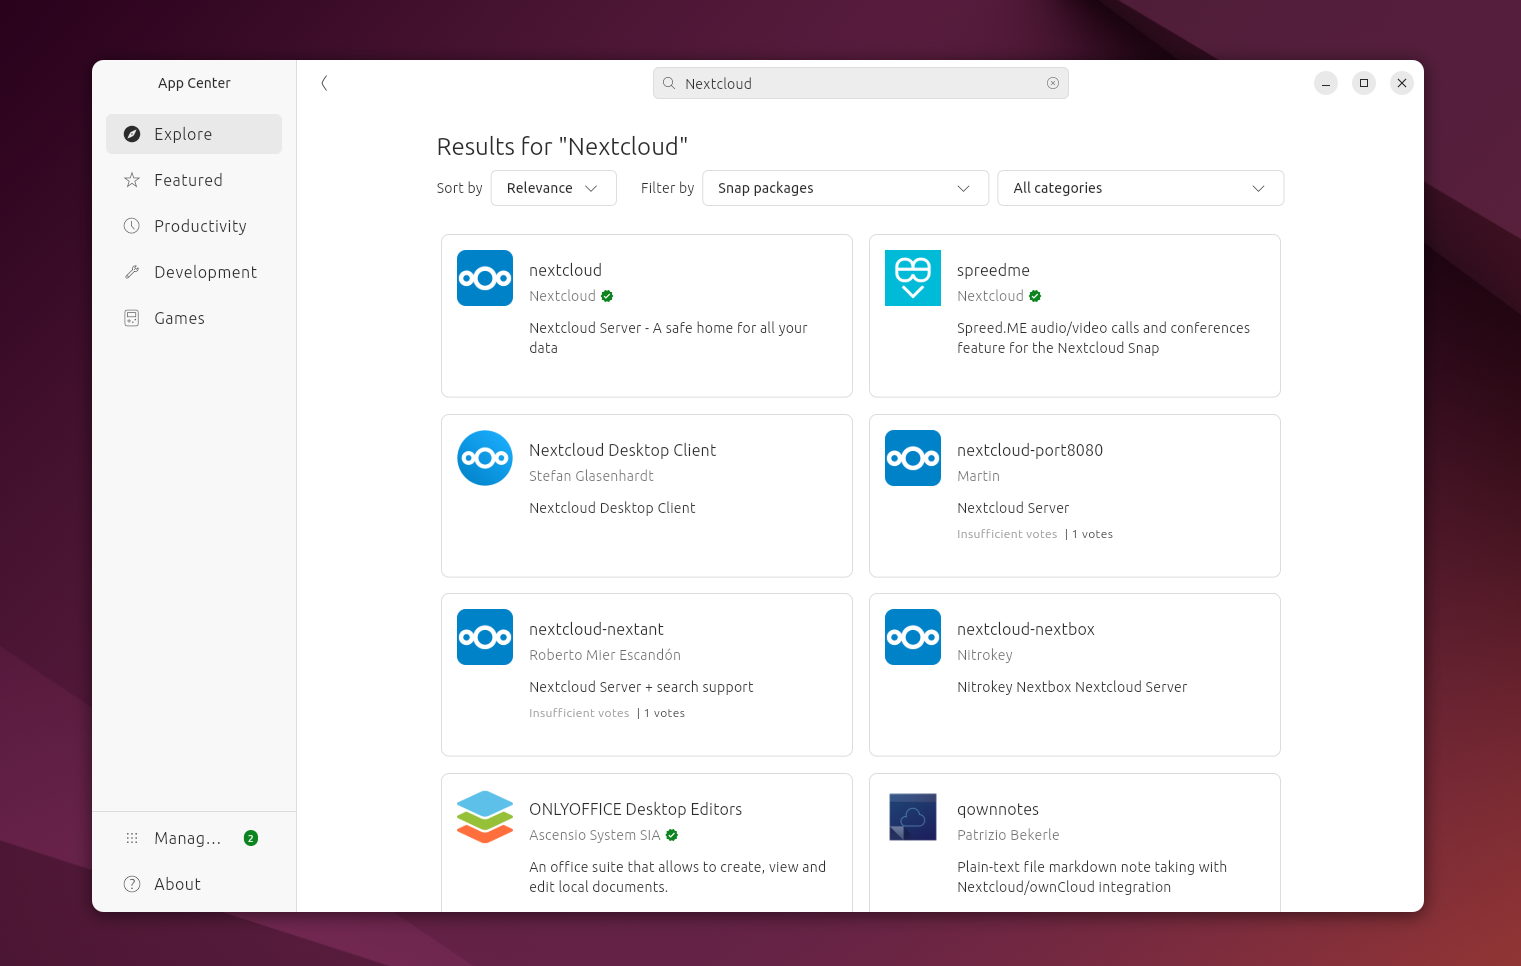Image resolution: width=1521 pixels, height=966 pixels.
Task: Open the spreedme app title
Action: tap(993, 270)
